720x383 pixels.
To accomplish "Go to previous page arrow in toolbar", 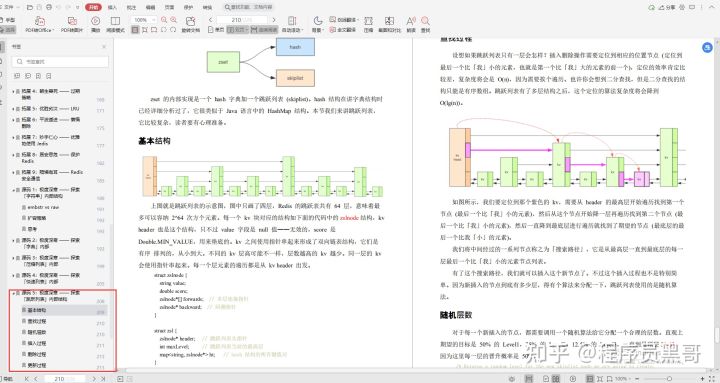I will pos(210,20).
